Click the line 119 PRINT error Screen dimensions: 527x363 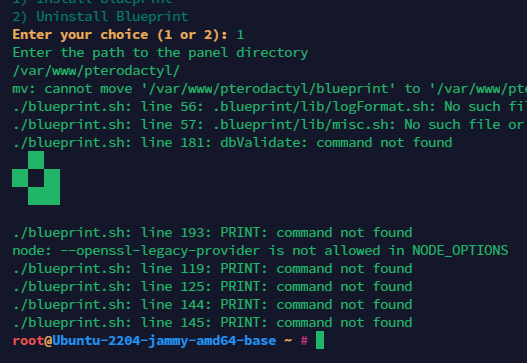click(212, 269)
